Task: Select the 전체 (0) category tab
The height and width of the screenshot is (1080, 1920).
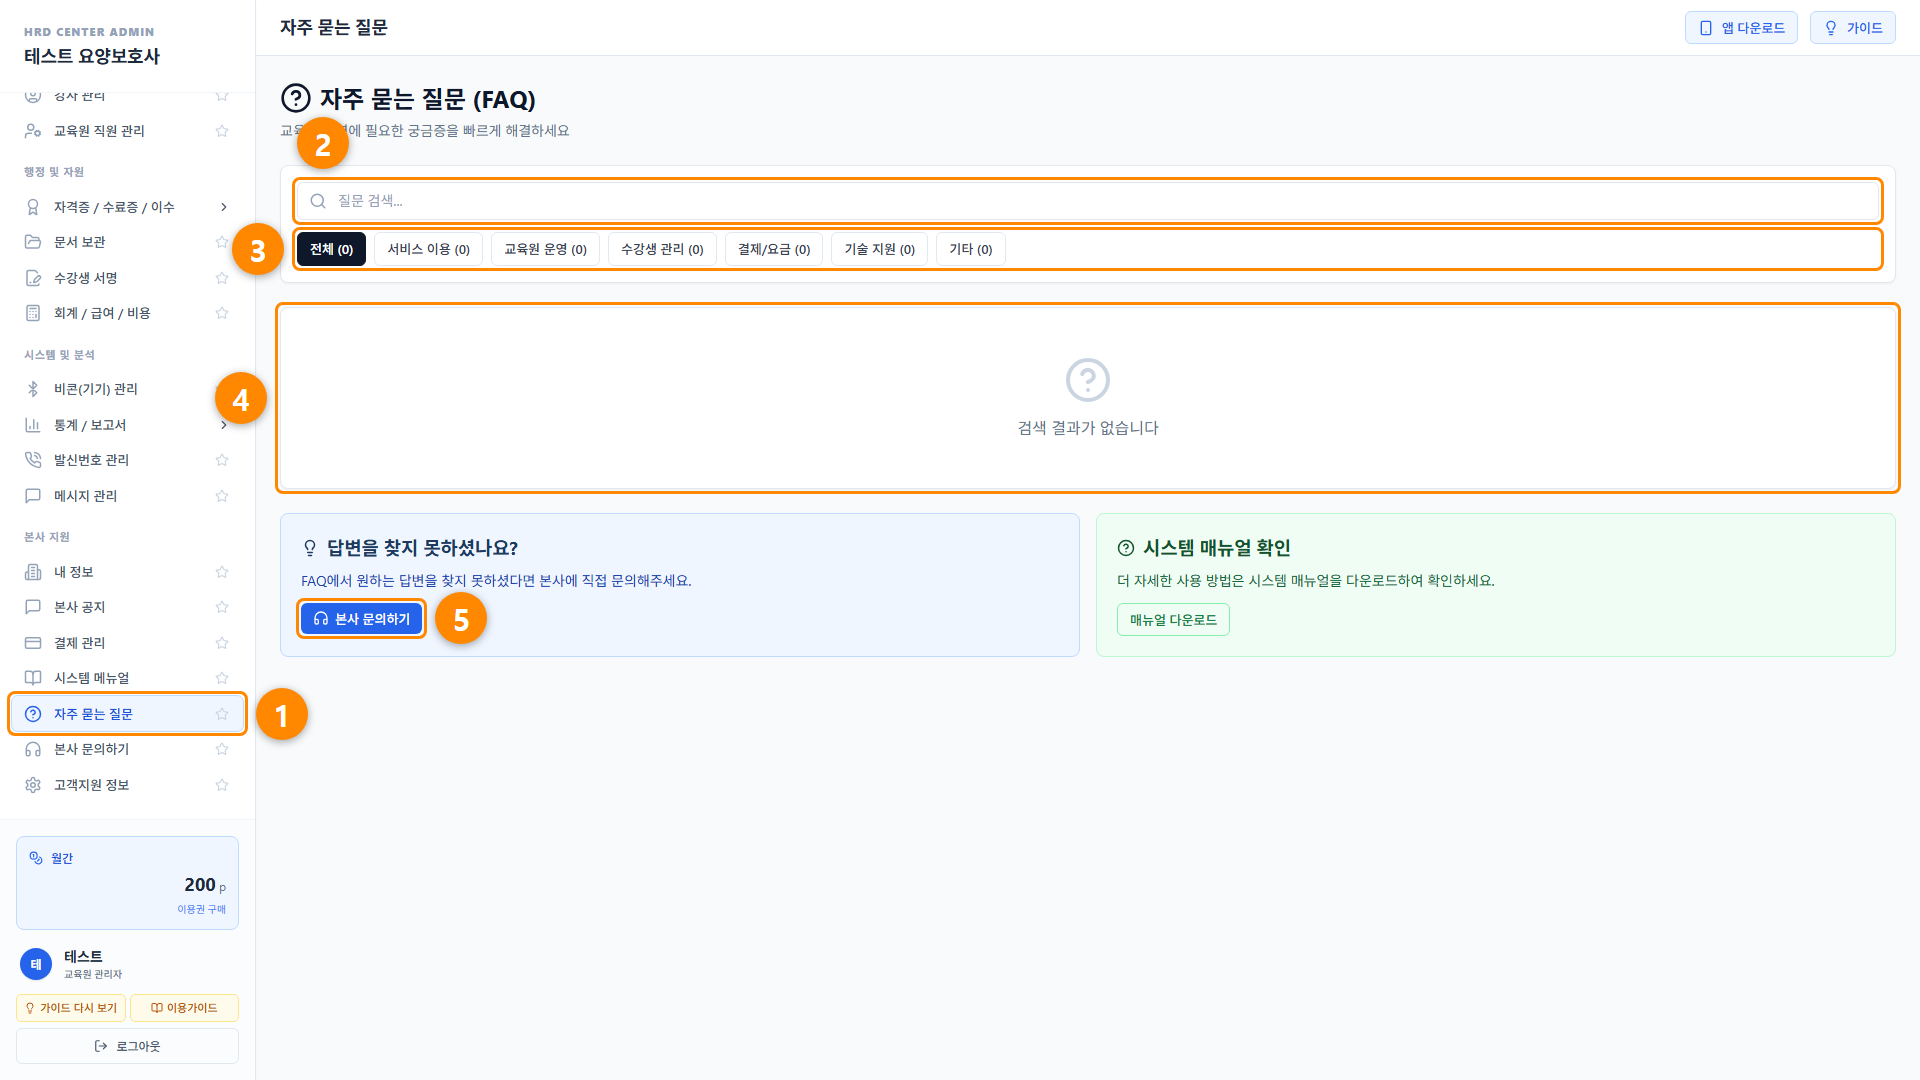Action: coord(331,249)
